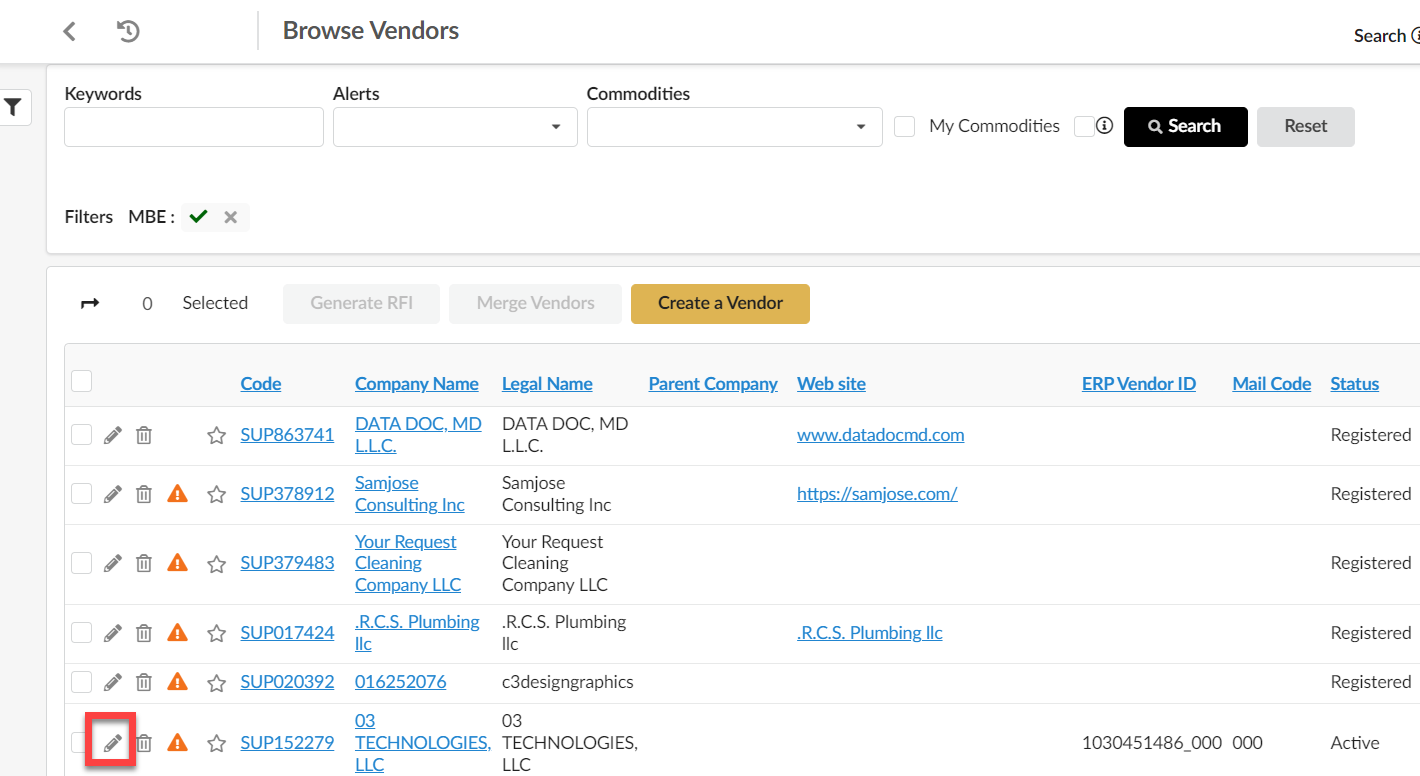Image resolution: width=1420 pixels, height=776 pixels.
Task: Open www.datadocmd.com website link
Action: click(x=881, y=435)
